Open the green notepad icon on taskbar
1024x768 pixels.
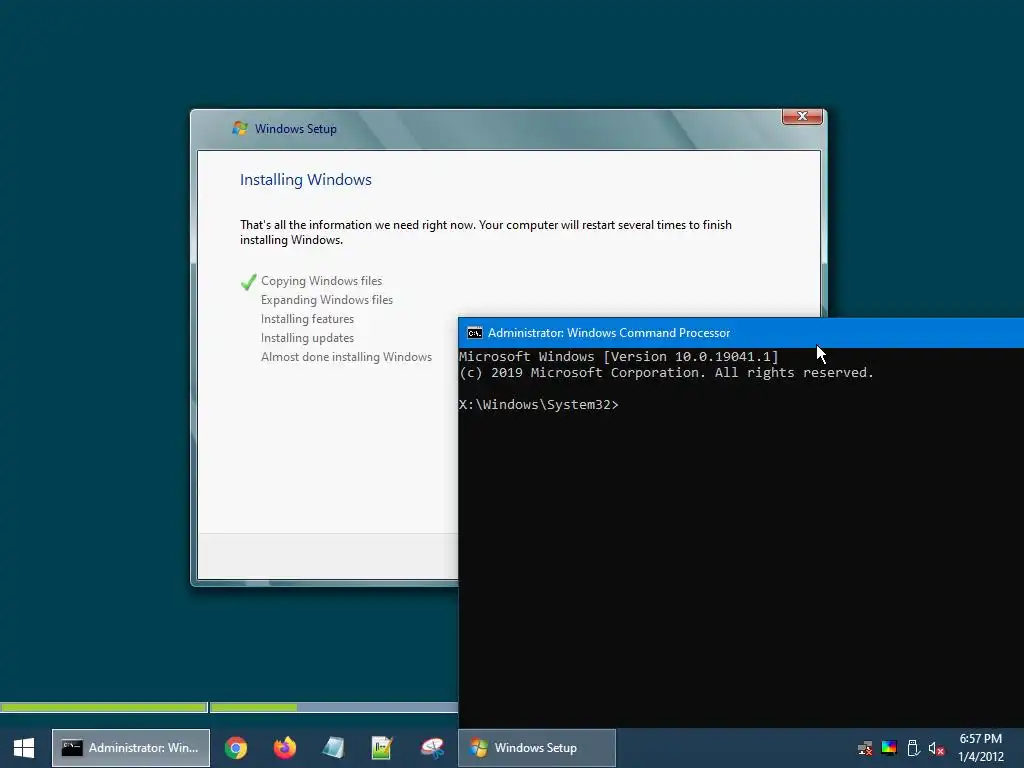[381, 748]
